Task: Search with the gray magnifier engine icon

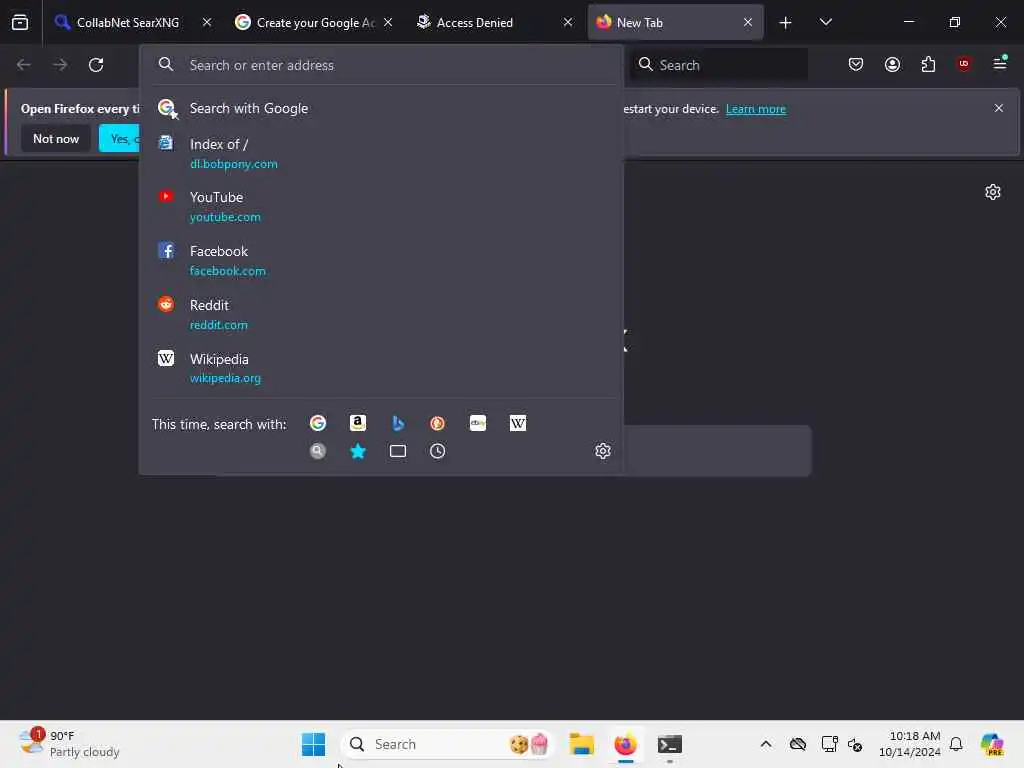Action: [318, 451]
